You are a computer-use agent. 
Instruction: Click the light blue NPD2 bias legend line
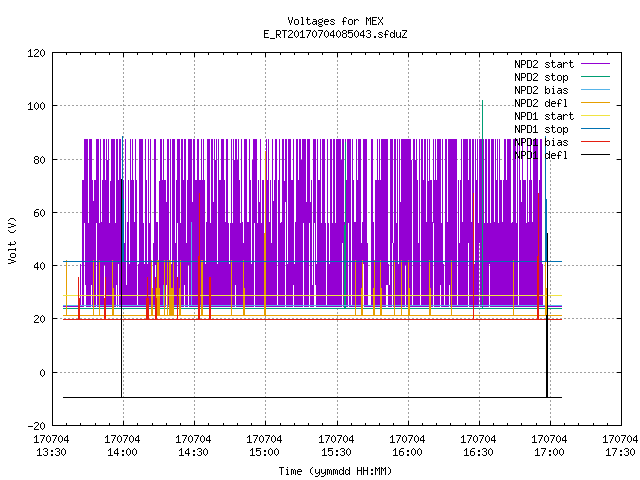coord(596,89)
